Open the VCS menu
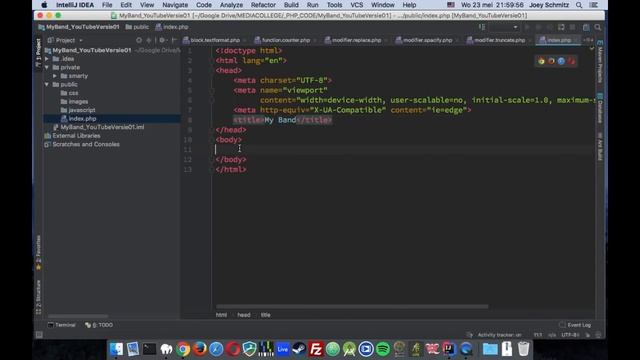This screenshot has width=640, height=360. pyautogui.click(x=356, y=5)
